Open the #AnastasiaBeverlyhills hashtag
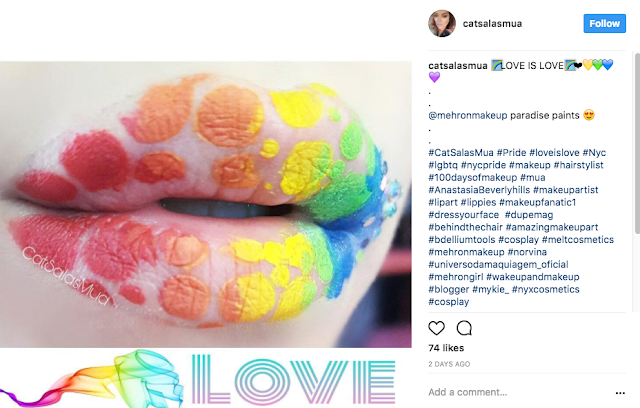 tap(479, 190)
